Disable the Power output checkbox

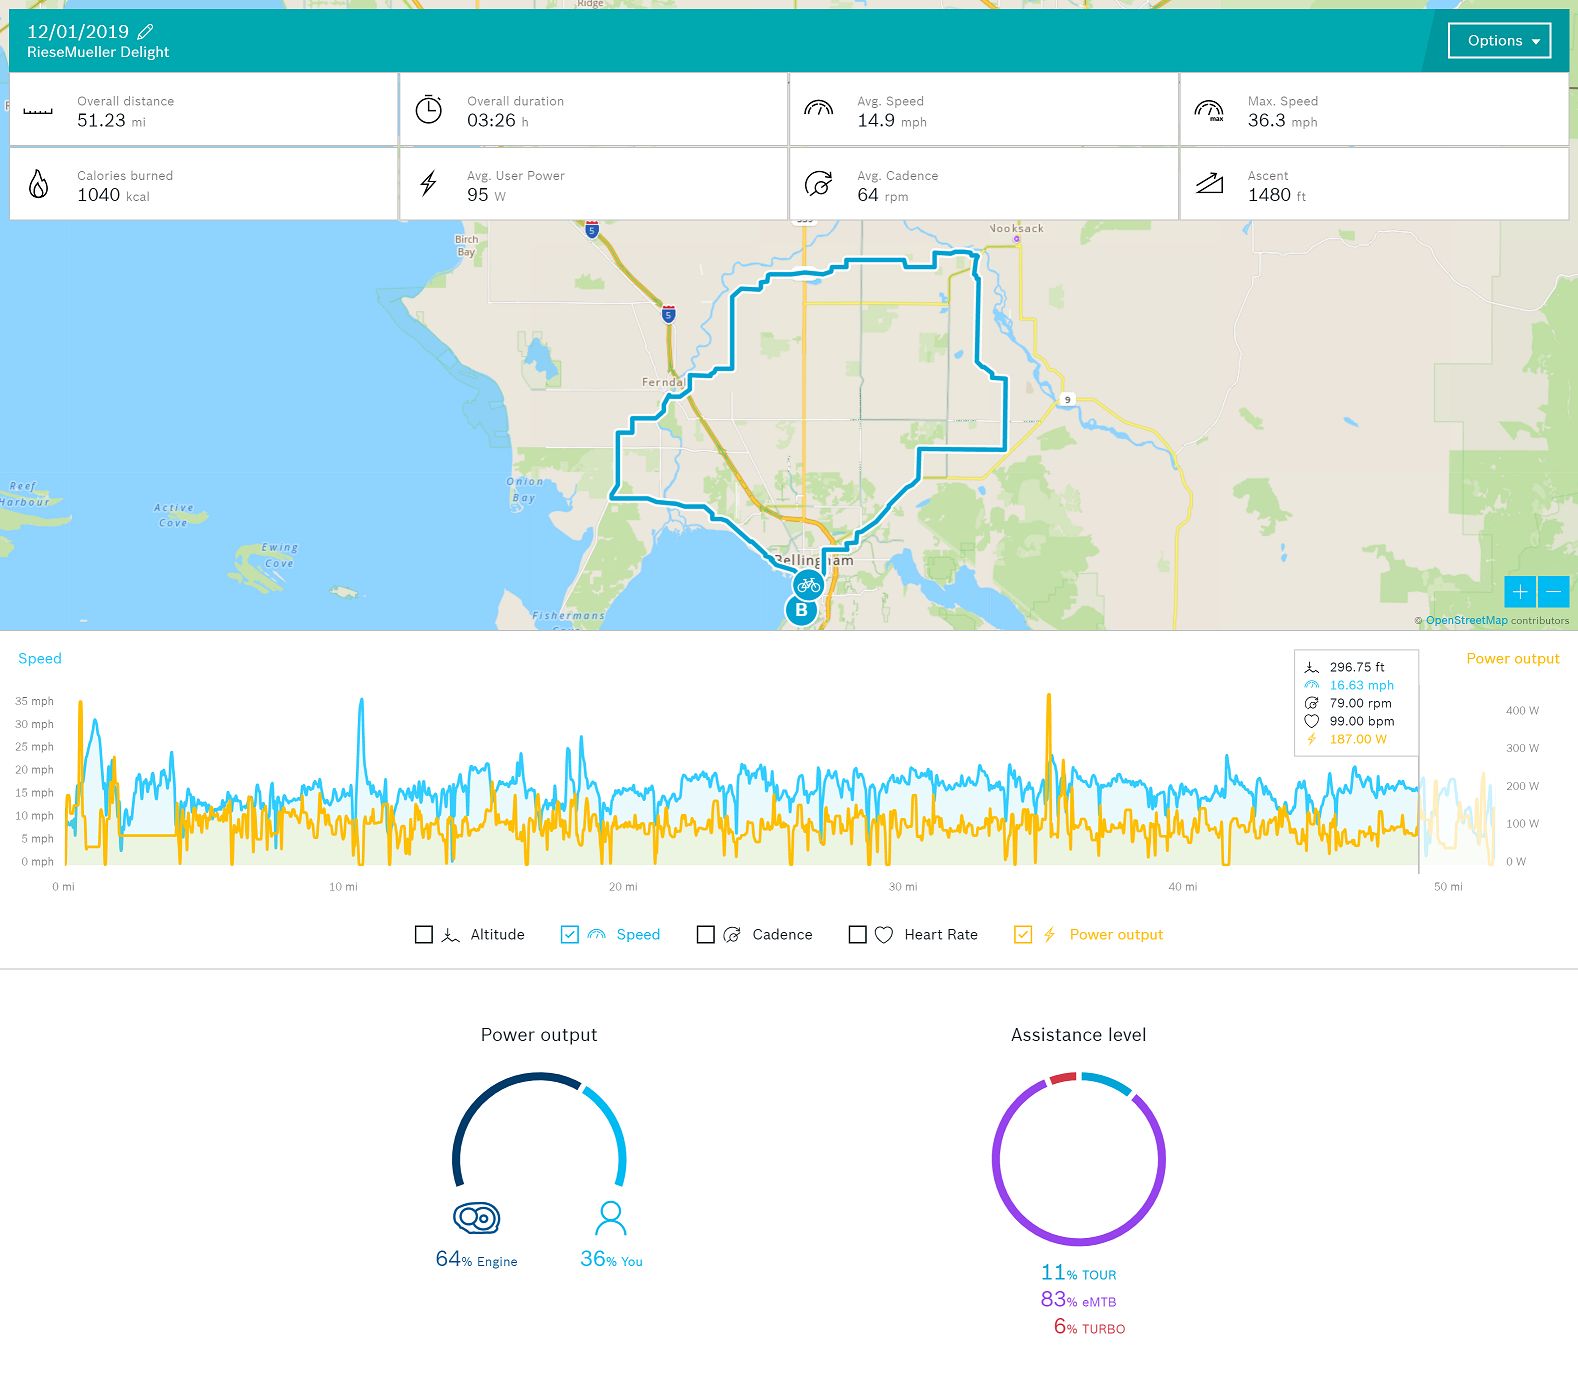pos(1023,935)
